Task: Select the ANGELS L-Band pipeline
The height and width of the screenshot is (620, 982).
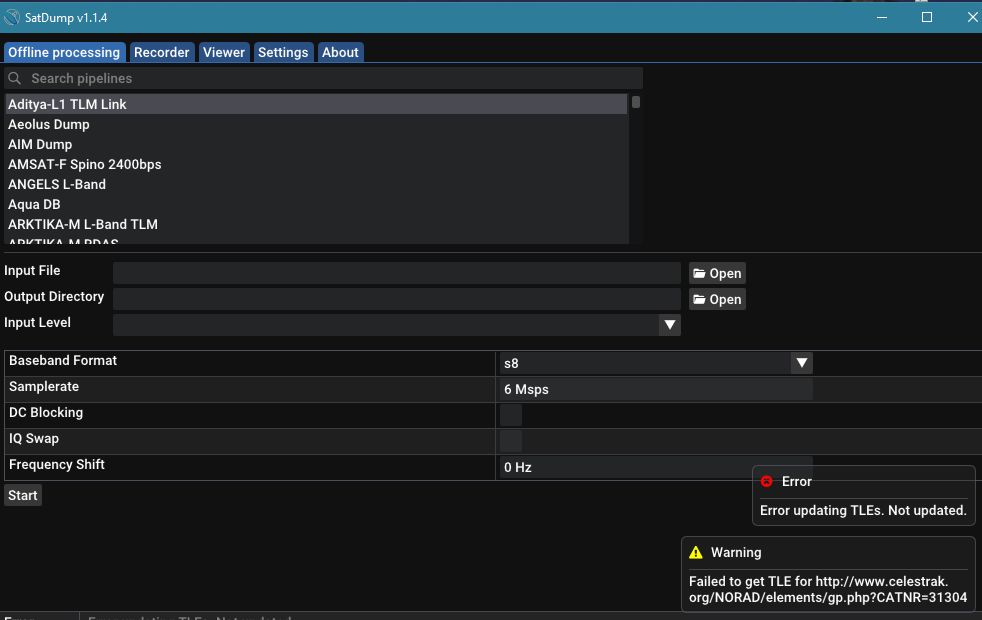Action: 316,184
